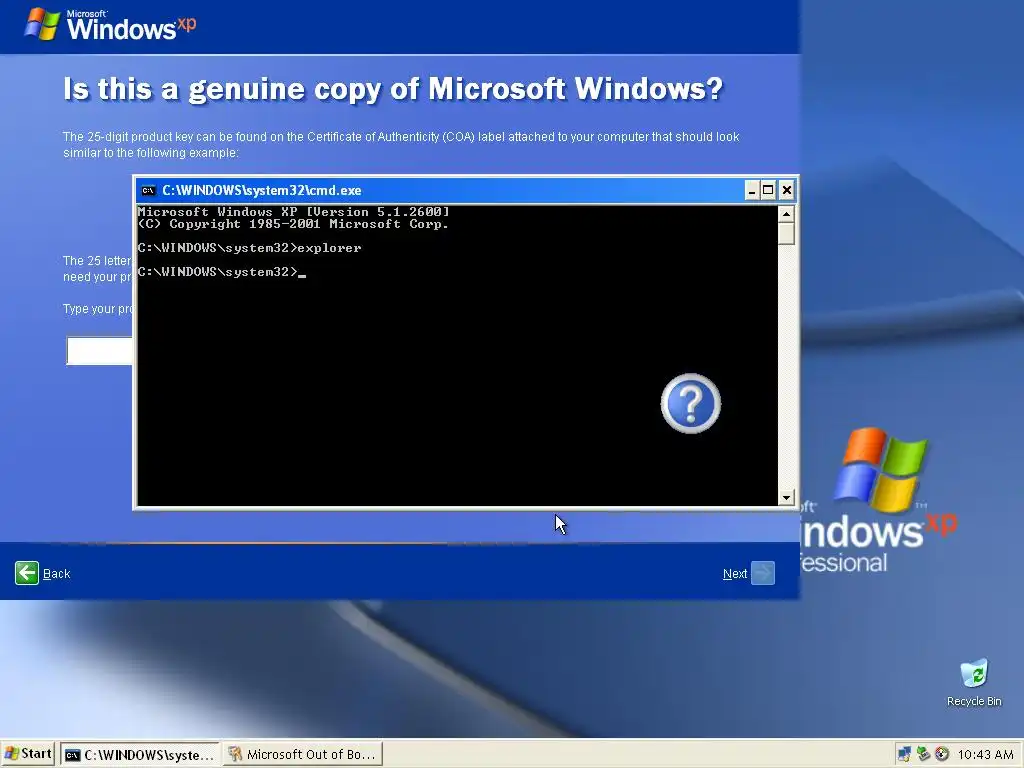Click the 'explorer' command line text
The height and width of the screenshot is (768, 1024).
[x=329, y=248]
